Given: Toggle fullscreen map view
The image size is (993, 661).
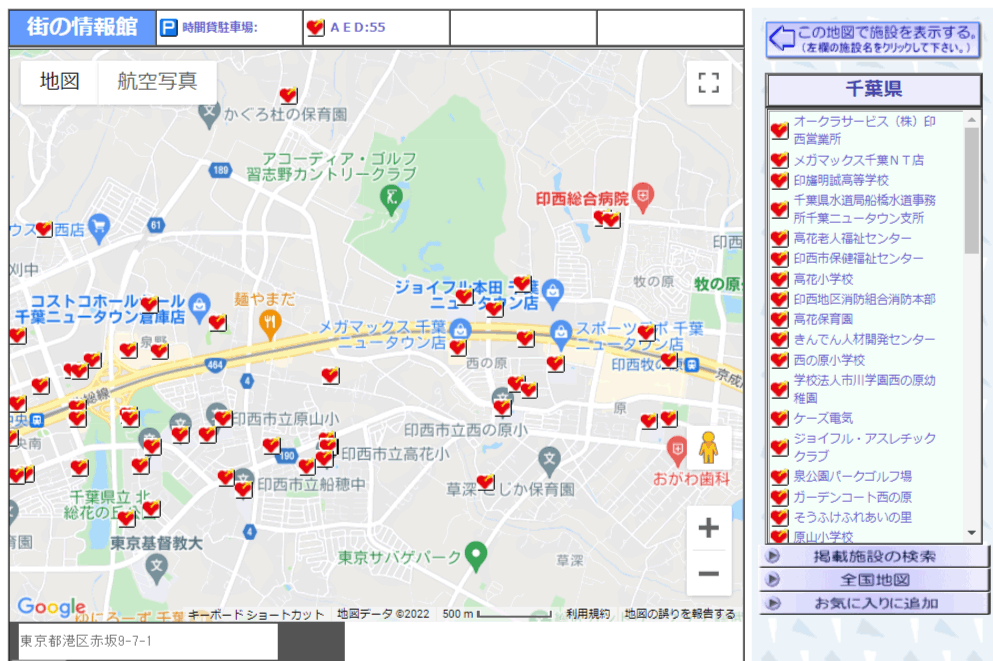Looking at the screenshot, I should pos(709,82).
